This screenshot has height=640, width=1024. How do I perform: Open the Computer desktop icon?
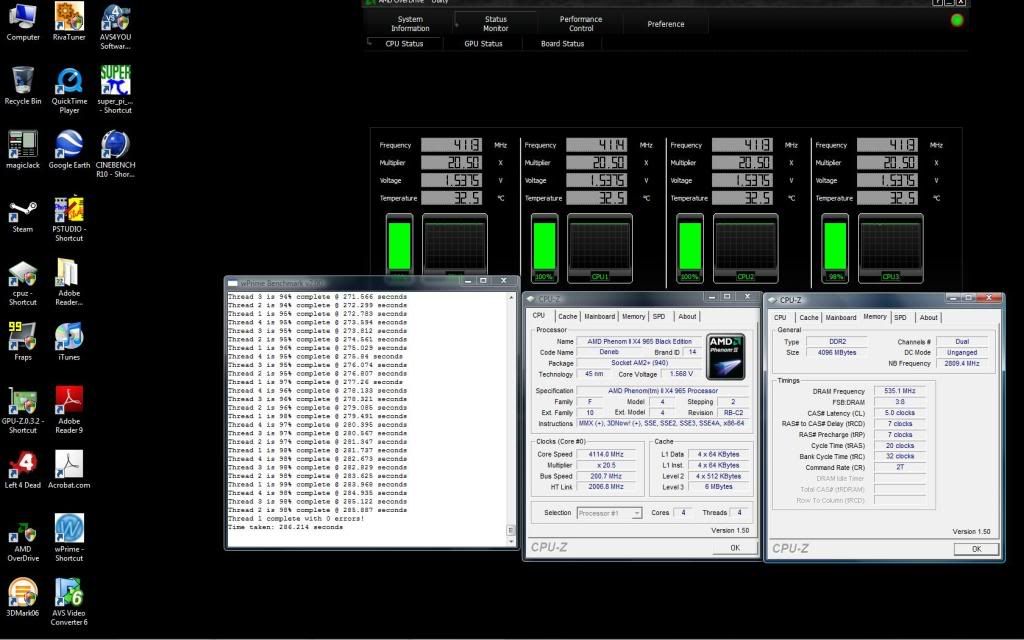pos(23,22)
